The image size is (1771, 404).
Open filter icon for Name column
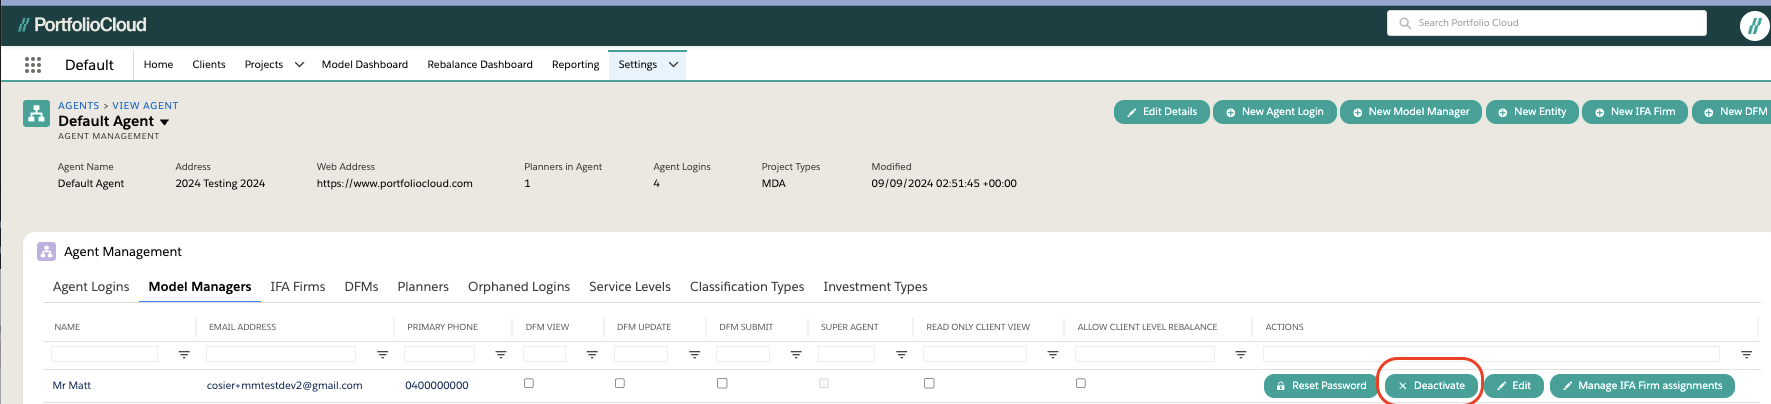184,355
